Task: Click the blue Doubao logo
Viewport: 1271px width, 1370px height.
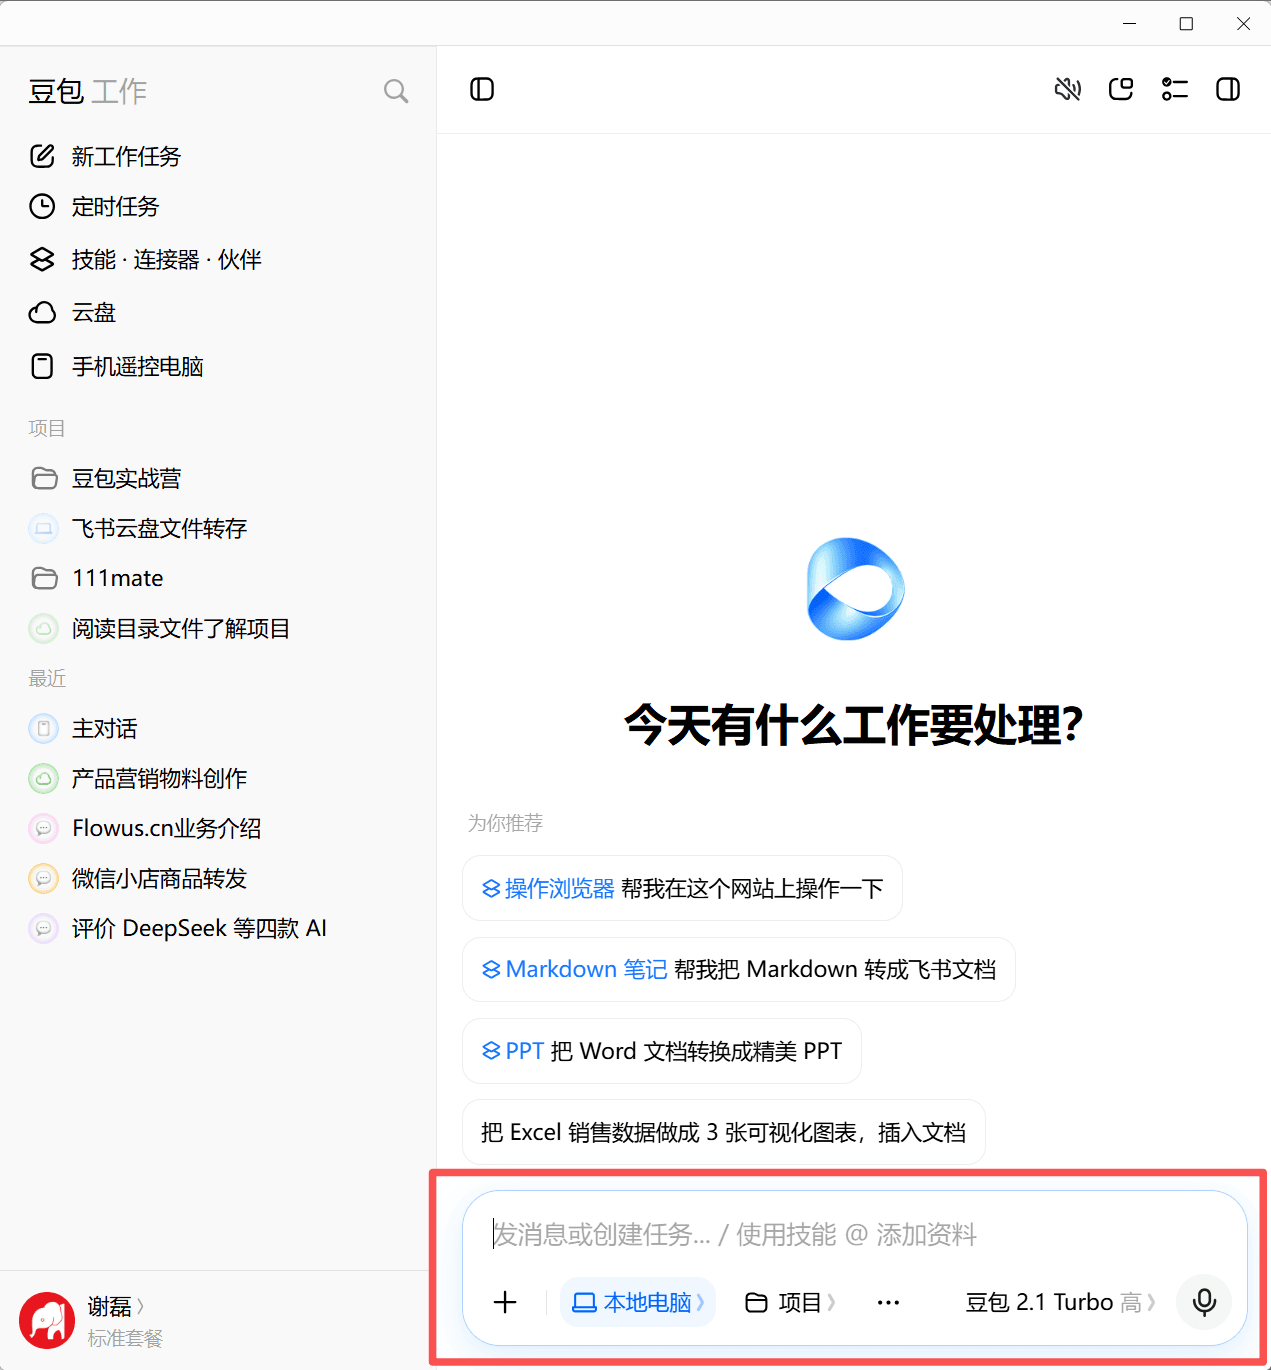Action: click(855, 589)
